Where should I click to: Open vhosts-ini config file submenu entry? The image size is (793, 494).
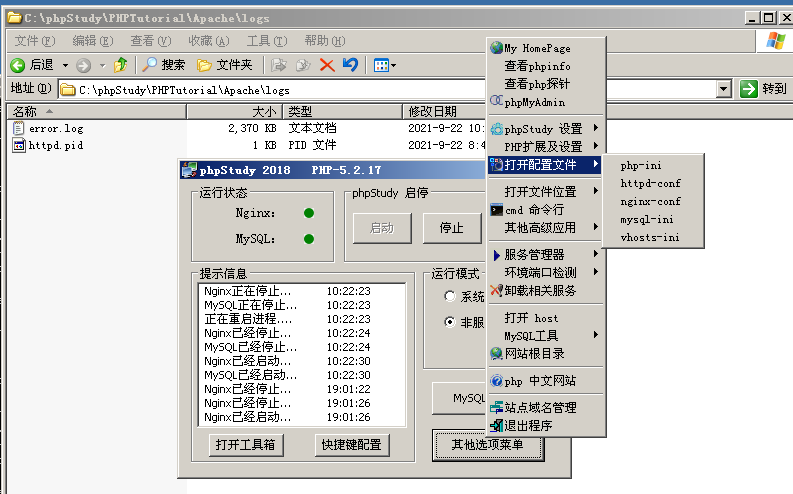tap(653, 237)
